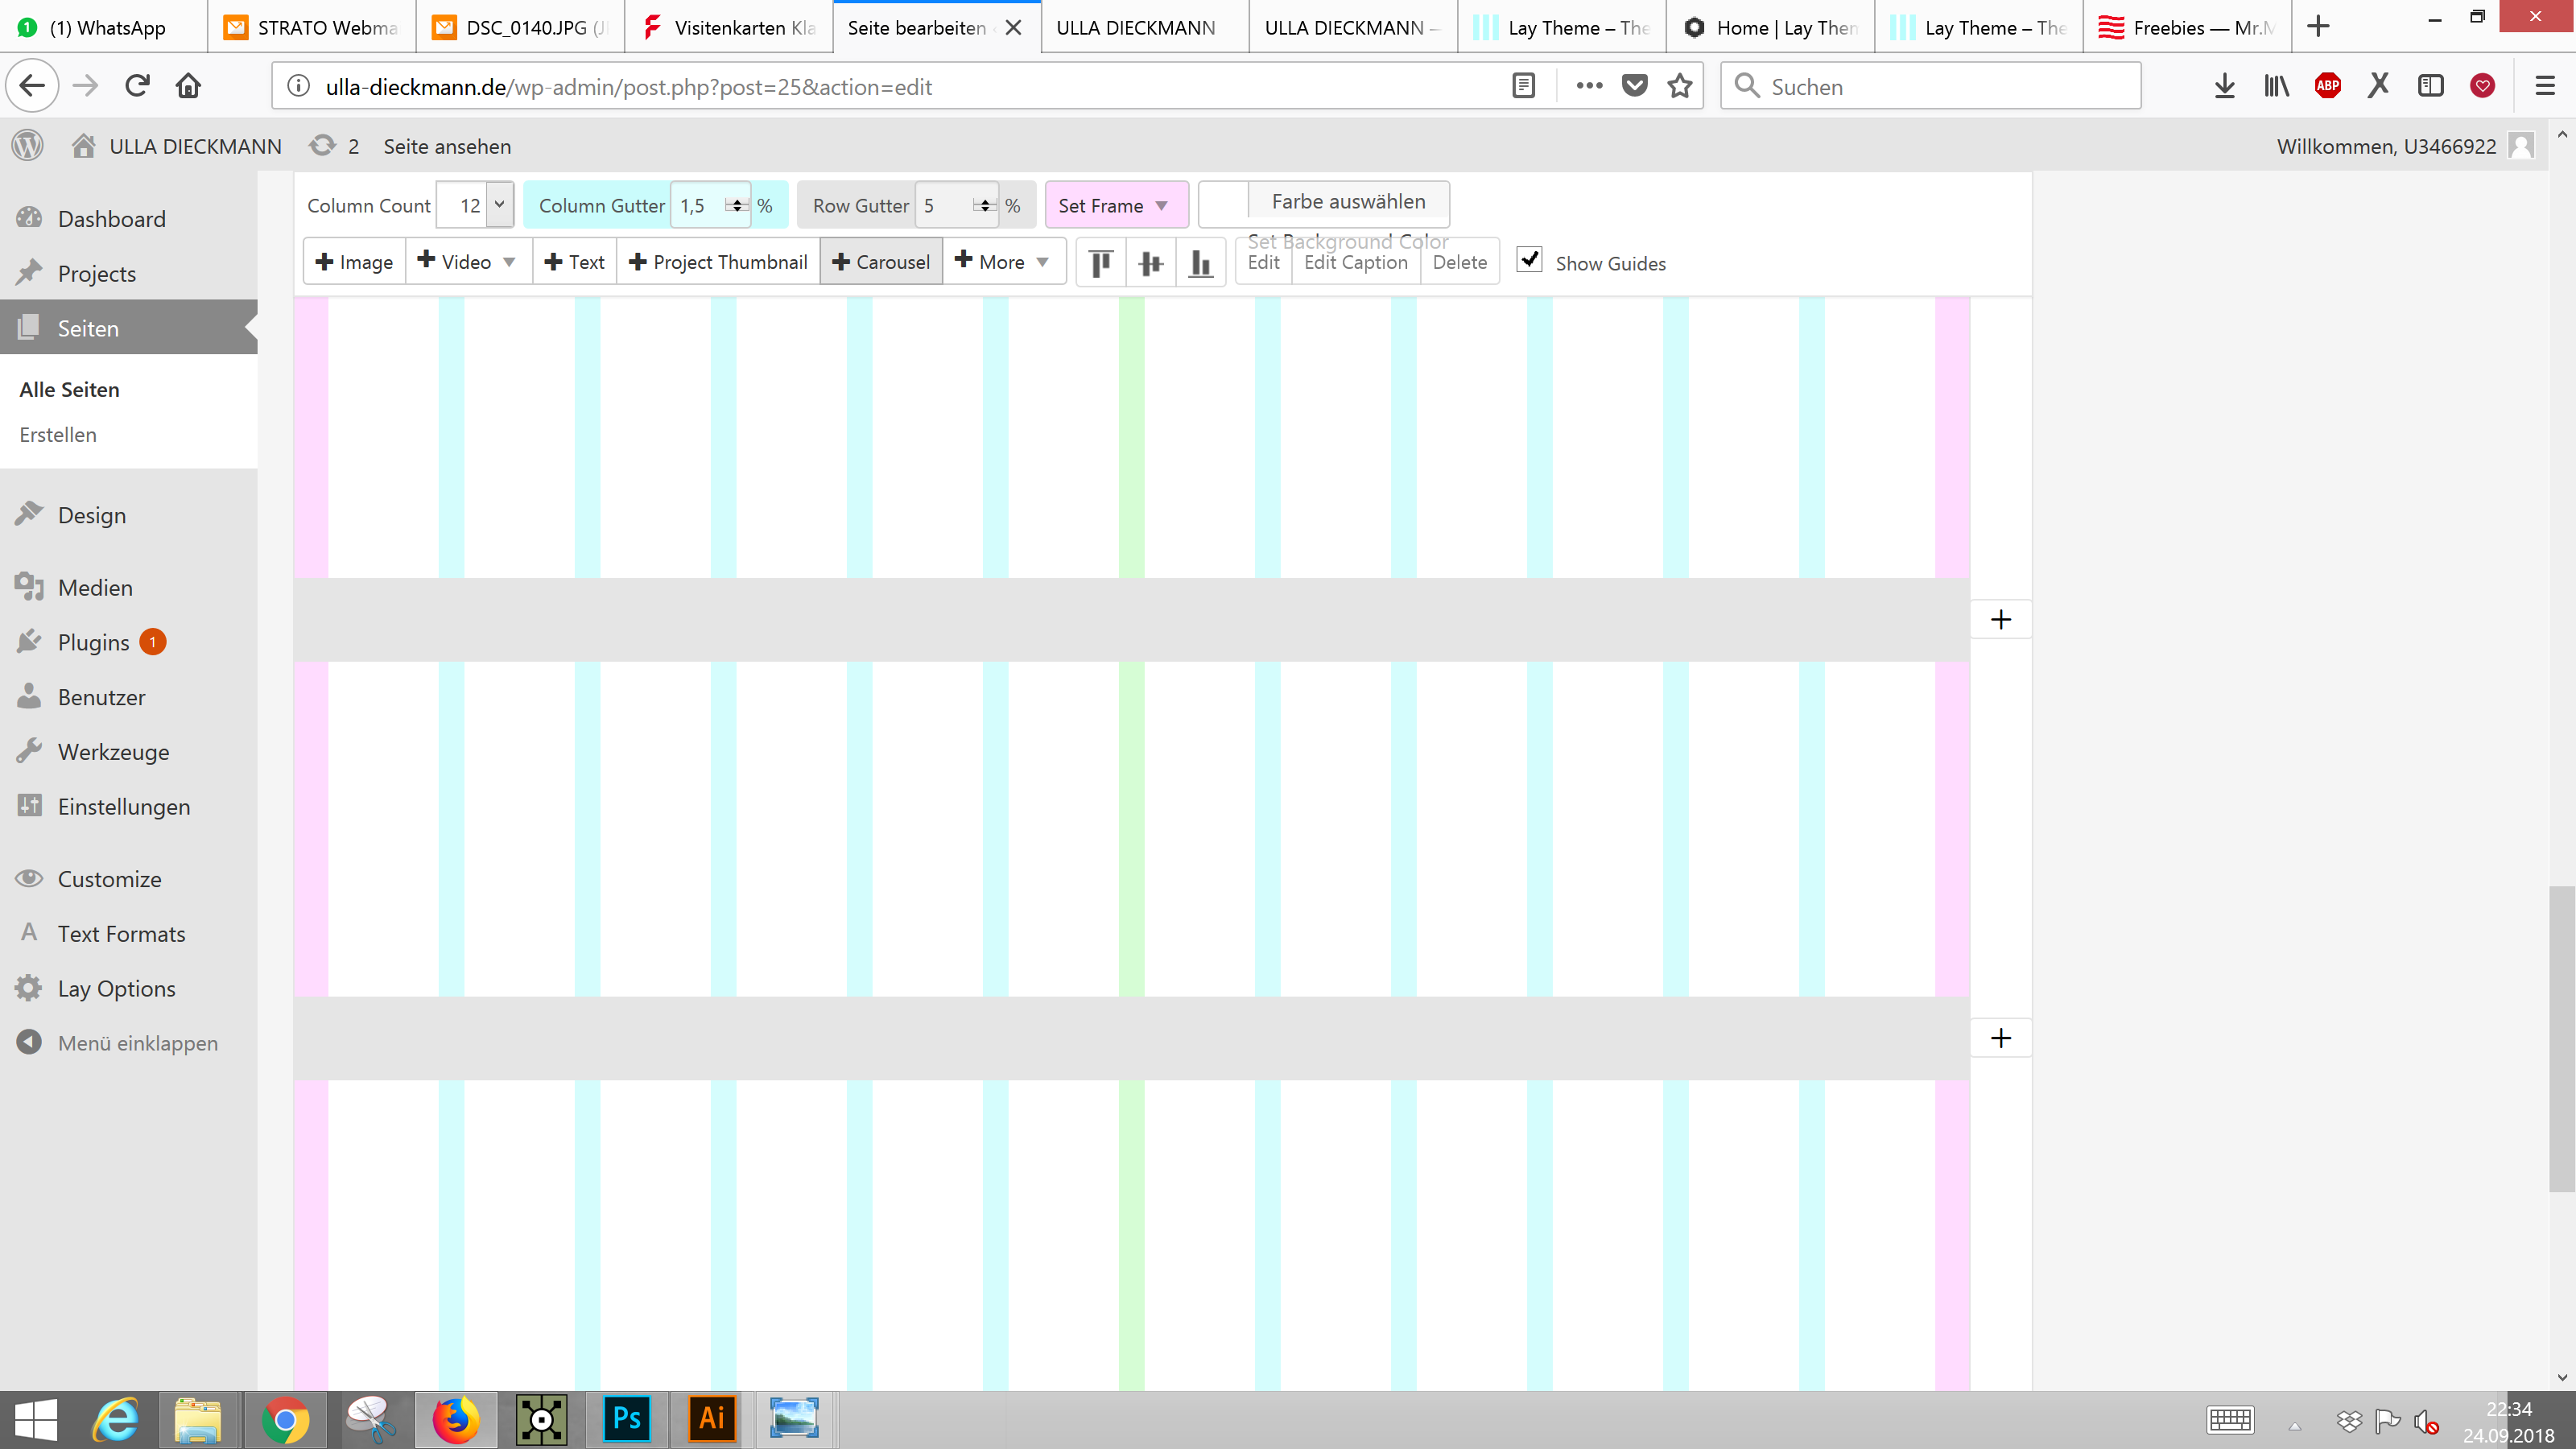
Task: Click the WordPress logo in admin bar
Action: point(28,146)
